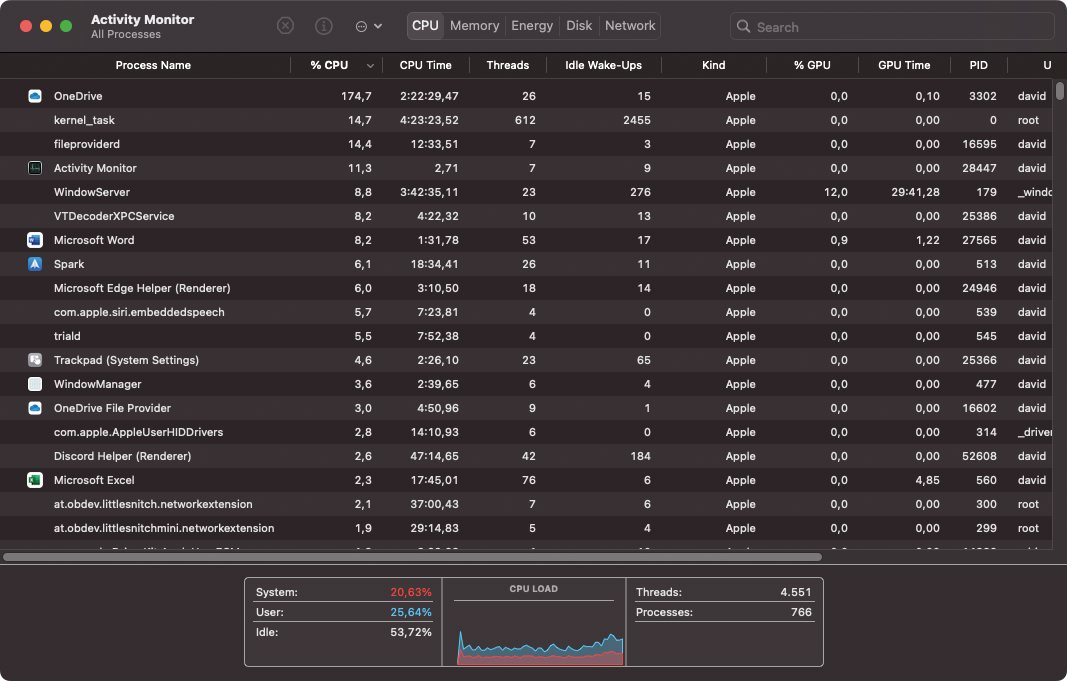
Task: Click the Trackpad System Settings icon
Action: click(35, 360)
